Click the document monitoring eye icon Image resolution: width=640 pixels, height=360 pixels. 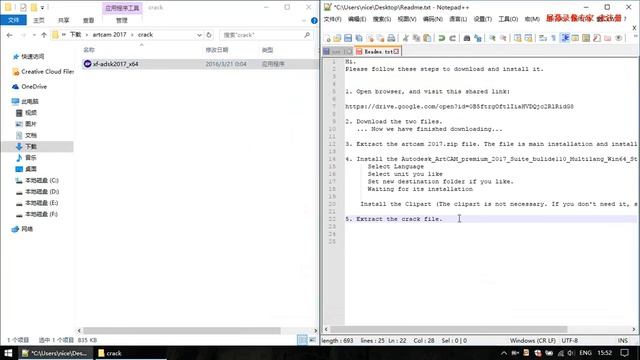[x=618, y=38]
